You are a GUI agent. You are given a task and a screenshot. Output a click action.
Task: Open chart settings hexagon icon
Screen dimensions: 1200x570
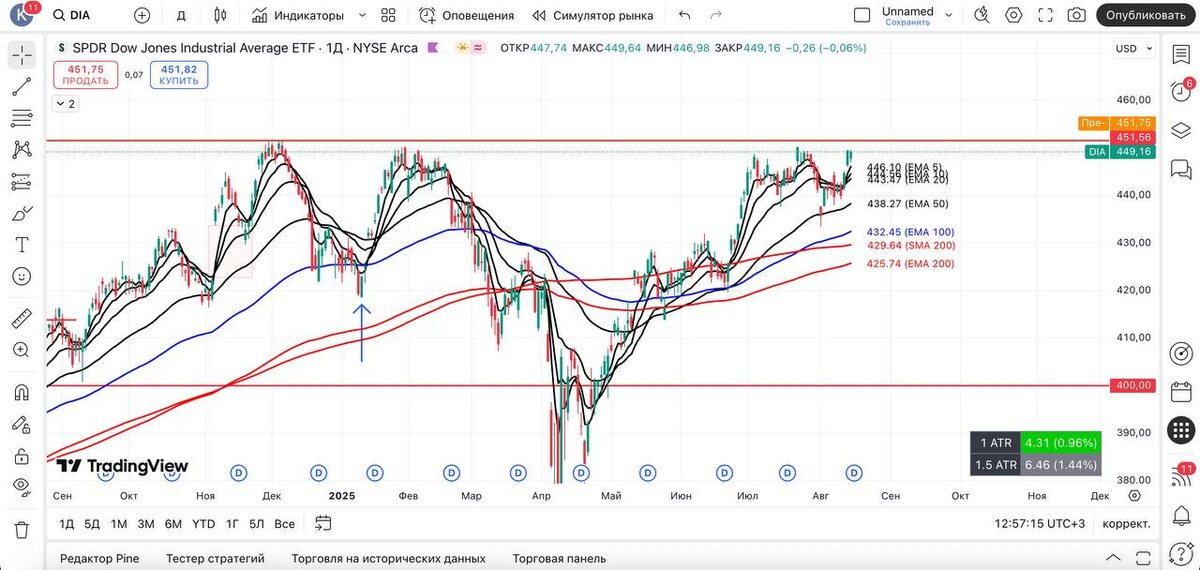coord(1014,15)
